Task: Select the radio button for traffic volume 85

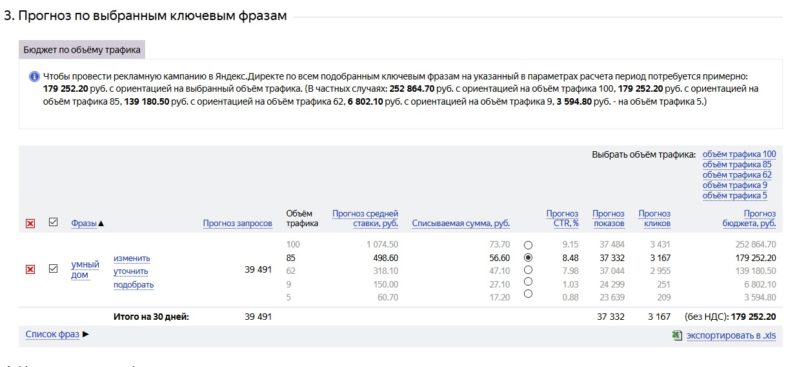Action: pos(528,258)
